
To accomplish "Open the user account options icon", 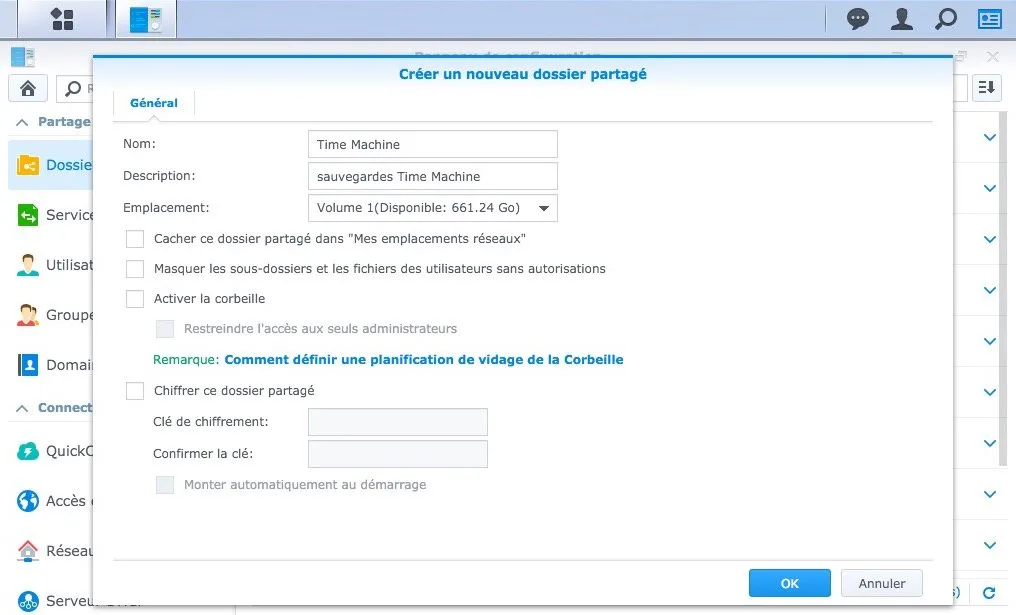I will pyautogui.click(x=902, y=19).
